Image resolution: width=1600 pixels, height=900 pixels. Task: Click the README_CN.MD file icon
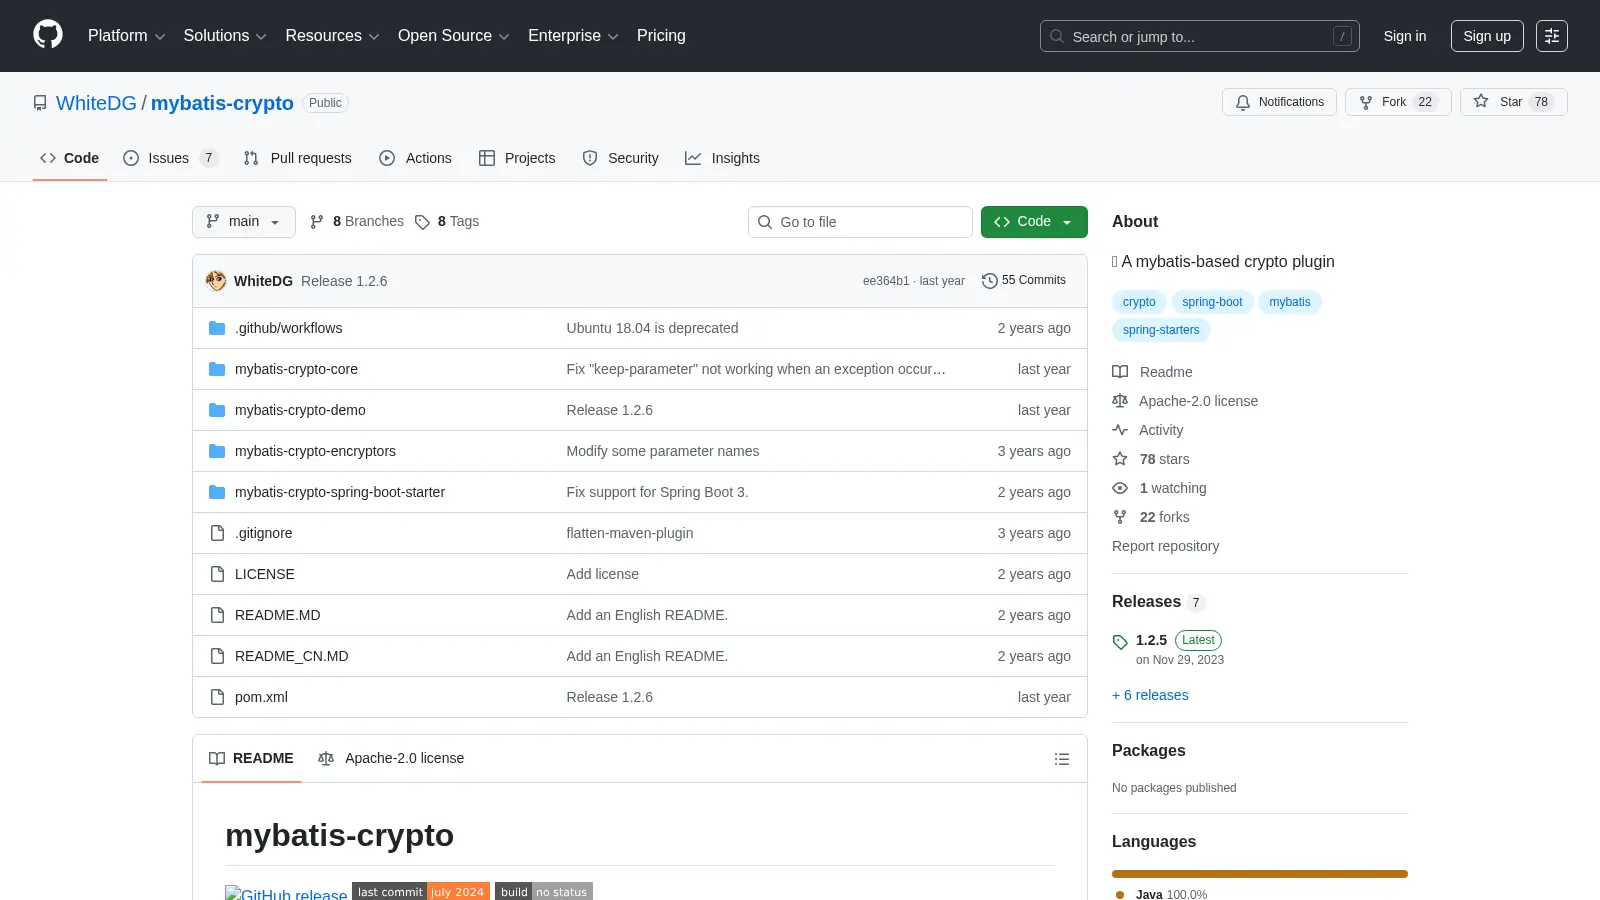click(217, 656)
